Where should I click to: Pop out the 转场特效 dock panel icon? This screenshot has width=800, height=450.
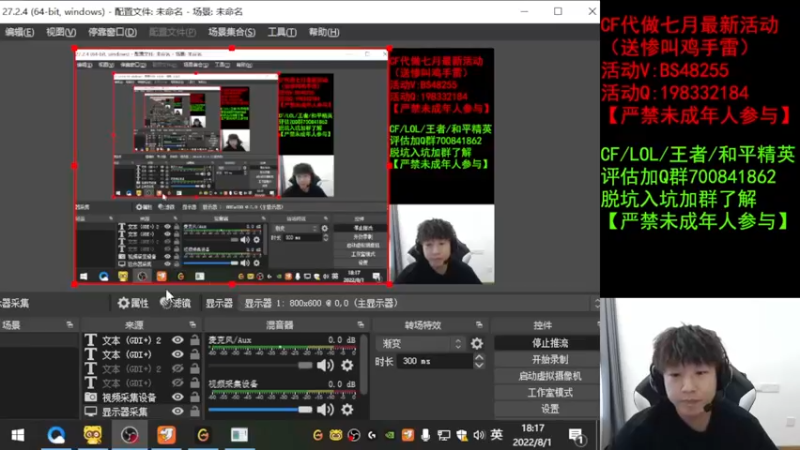click(x=479, y=324)
